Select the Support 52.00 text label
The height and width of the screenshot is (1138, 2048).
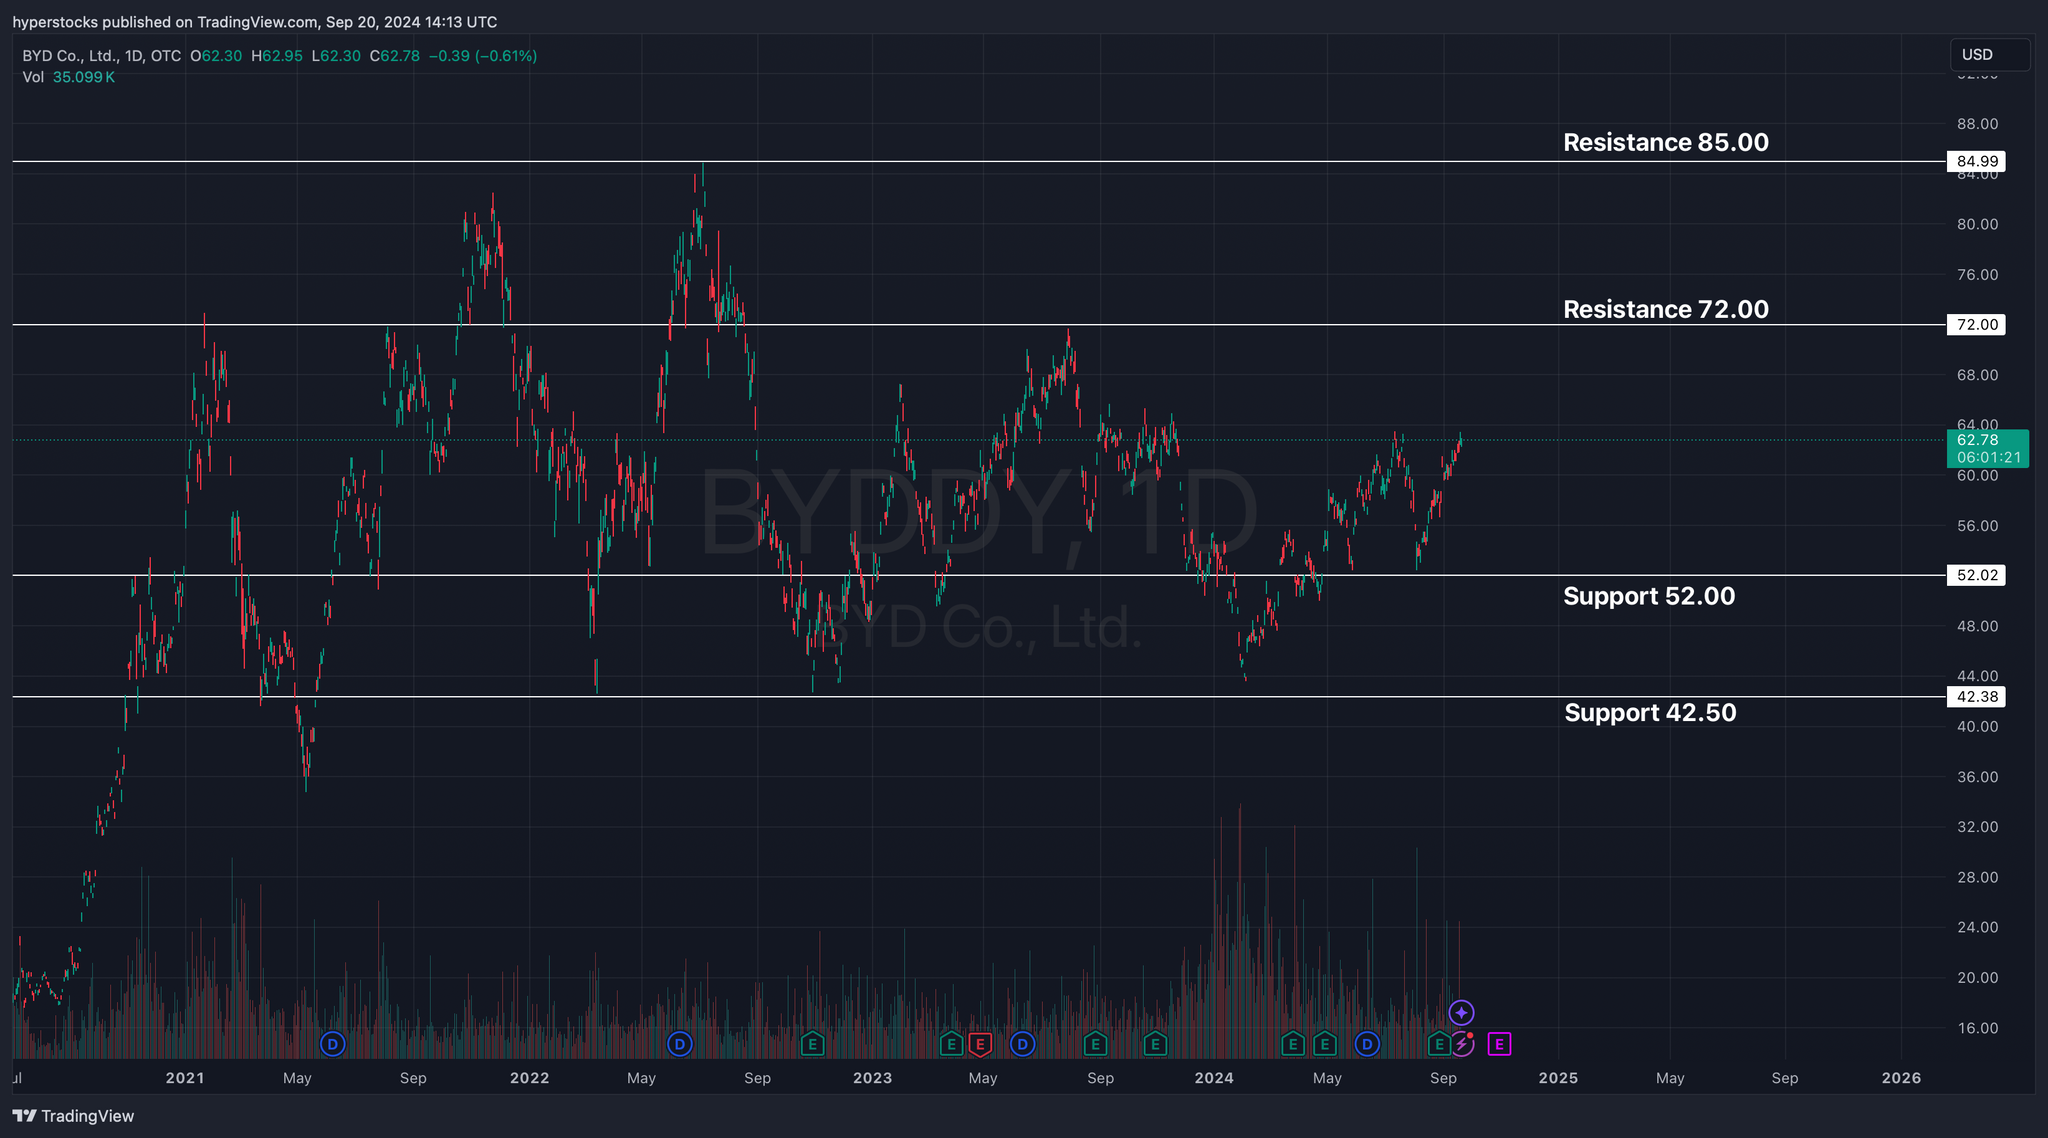coord(1648,596)
